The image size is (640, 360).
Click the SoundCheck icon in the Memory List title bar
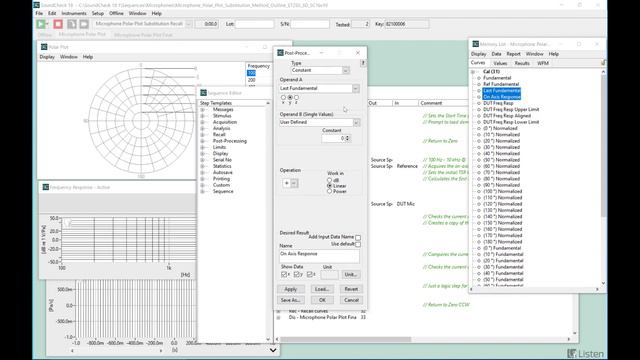[x=476, y=44]
